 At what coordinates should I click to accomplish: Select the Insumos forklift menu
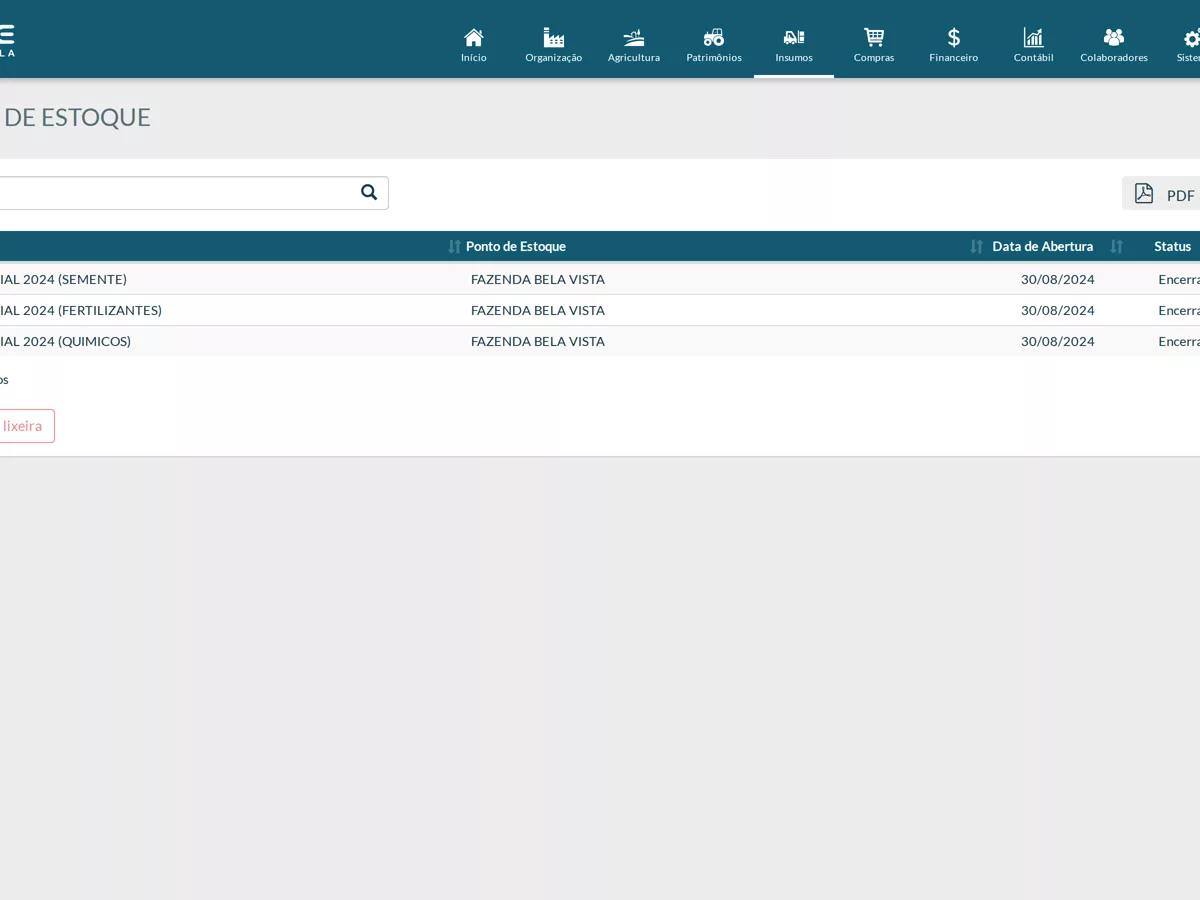click(x=794, y=45)
